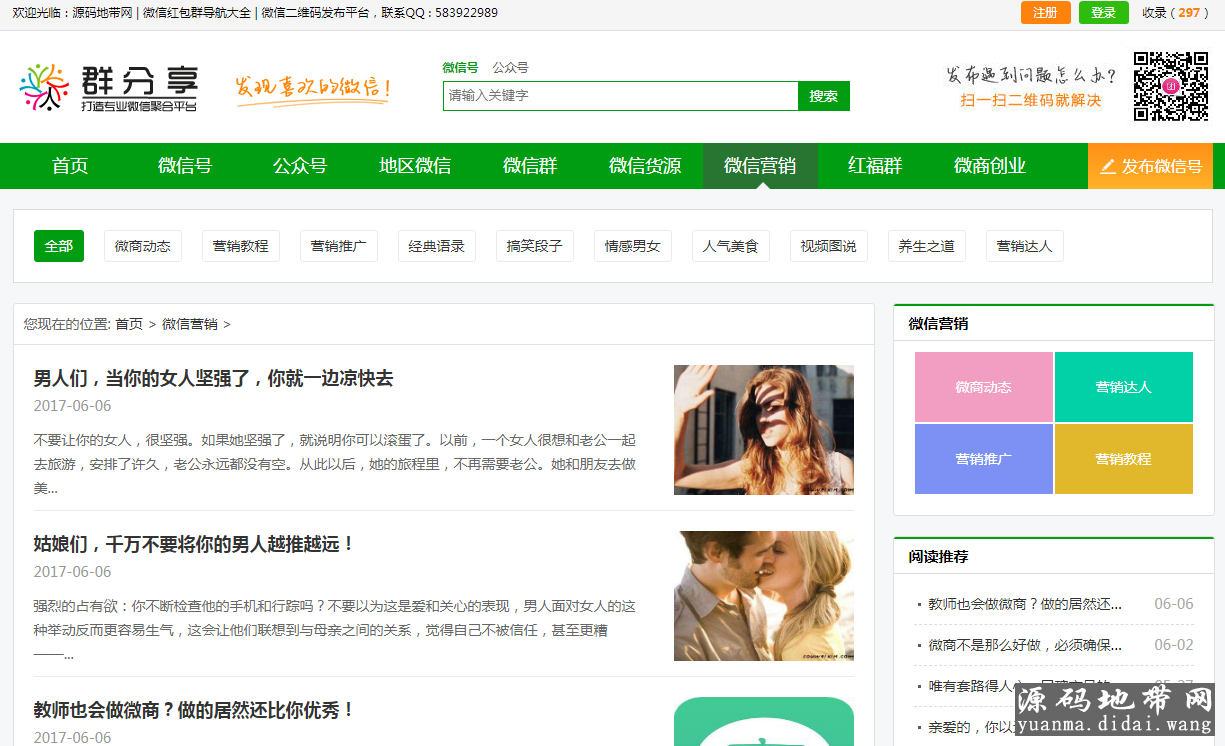The width and height of the screenshot is (1225, 746).
Task: Click the QR code image in header
Action: (1170, 87)
